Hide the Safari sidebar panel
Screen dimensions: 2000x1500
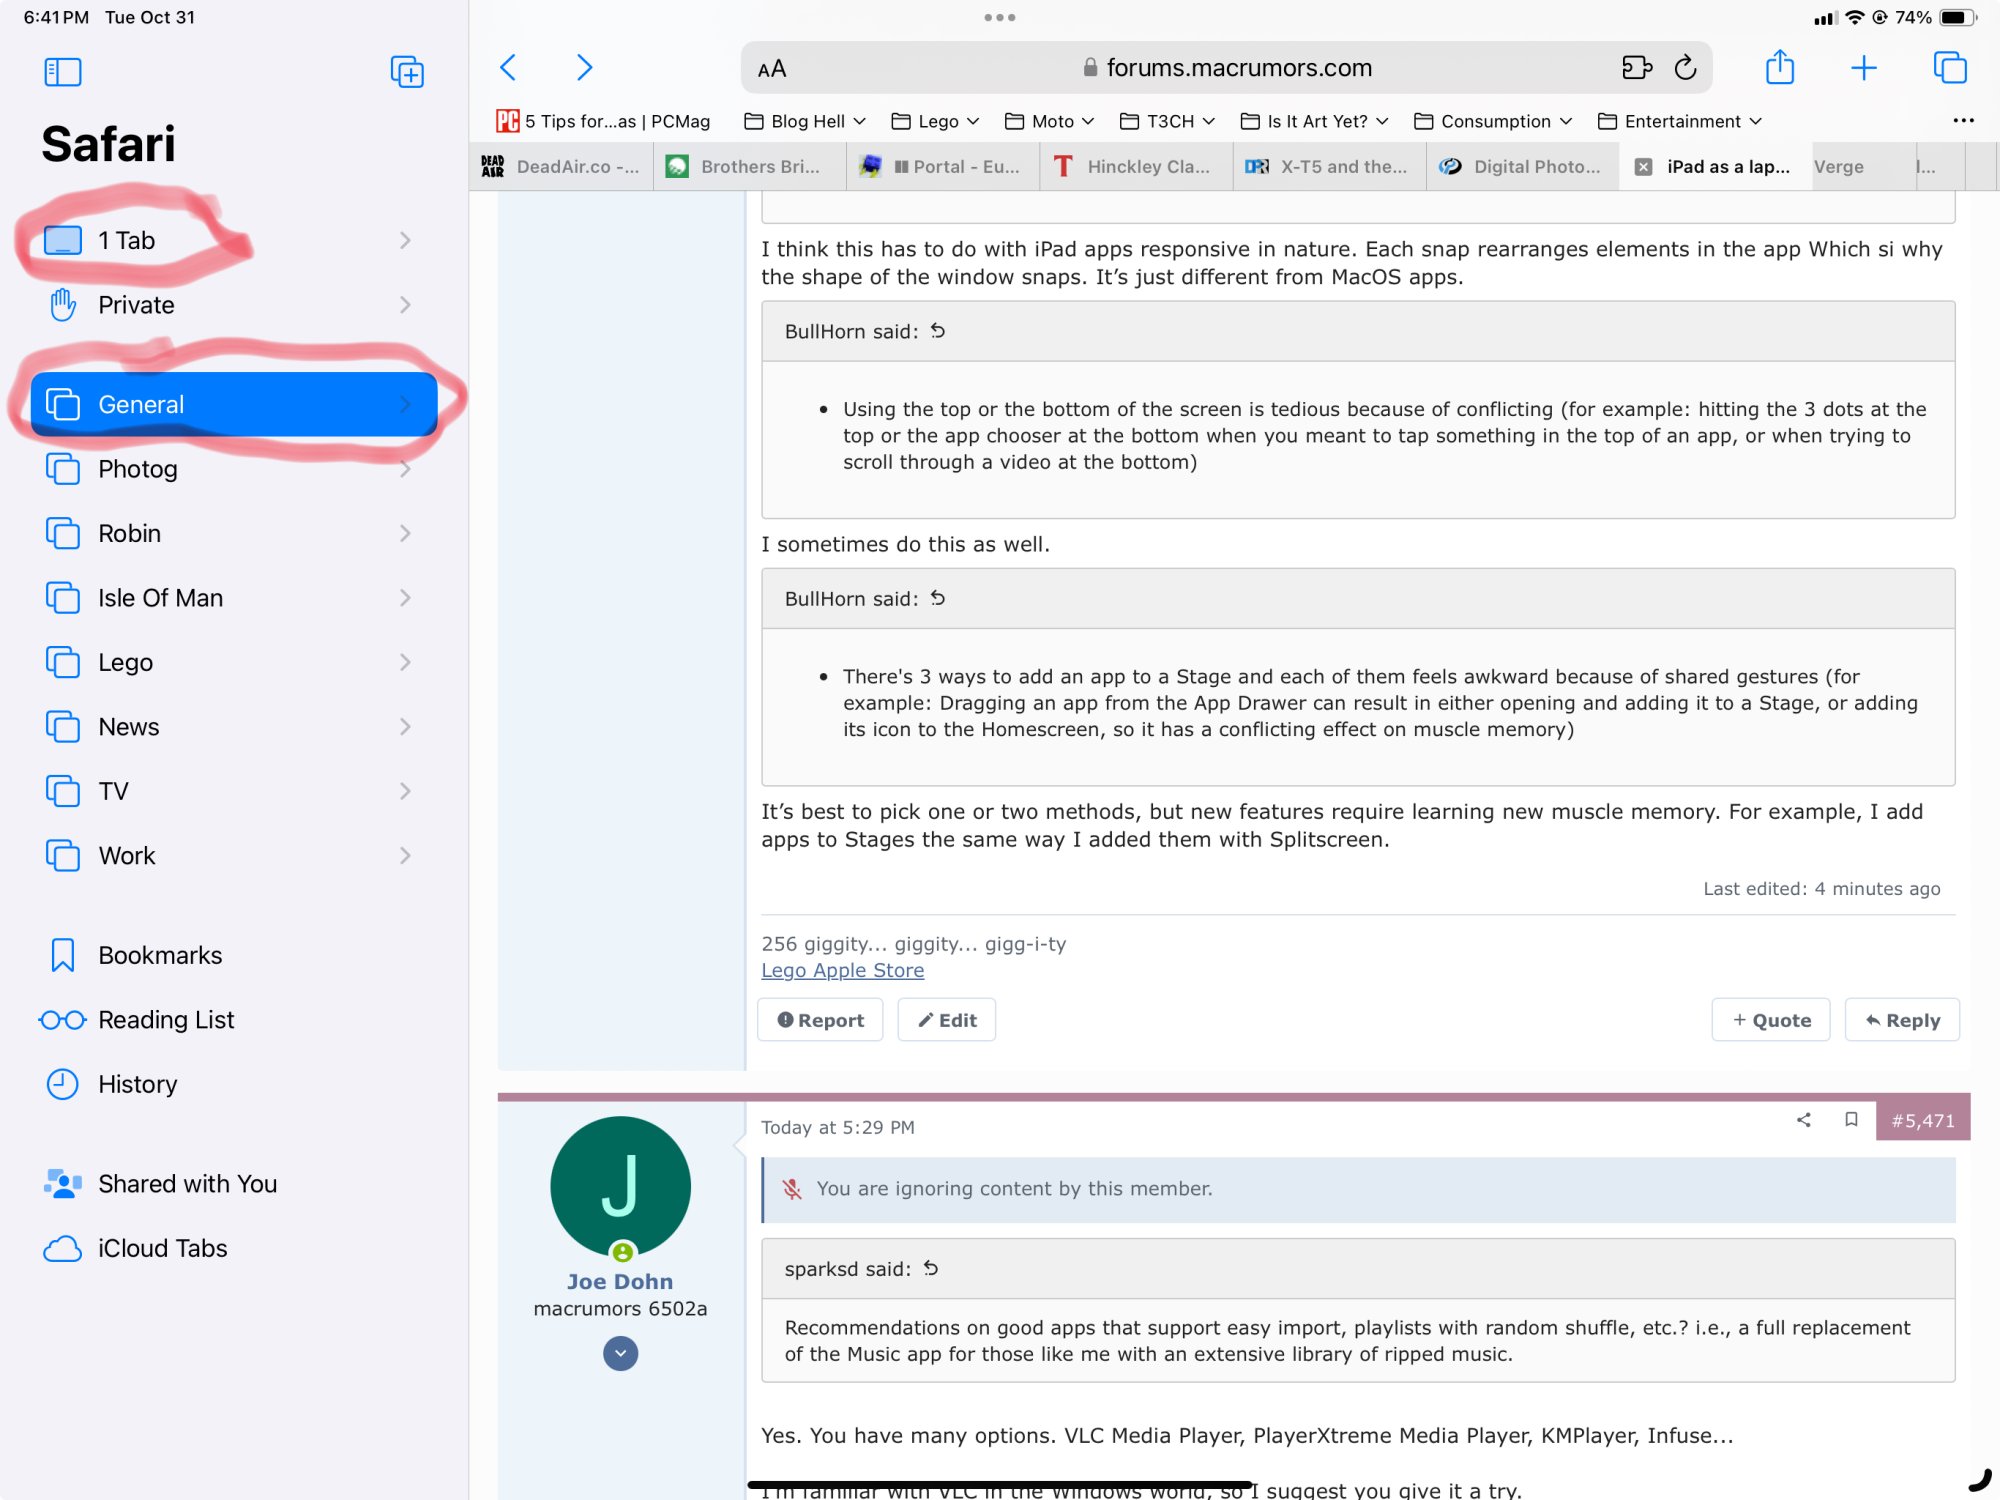[62, 71]
